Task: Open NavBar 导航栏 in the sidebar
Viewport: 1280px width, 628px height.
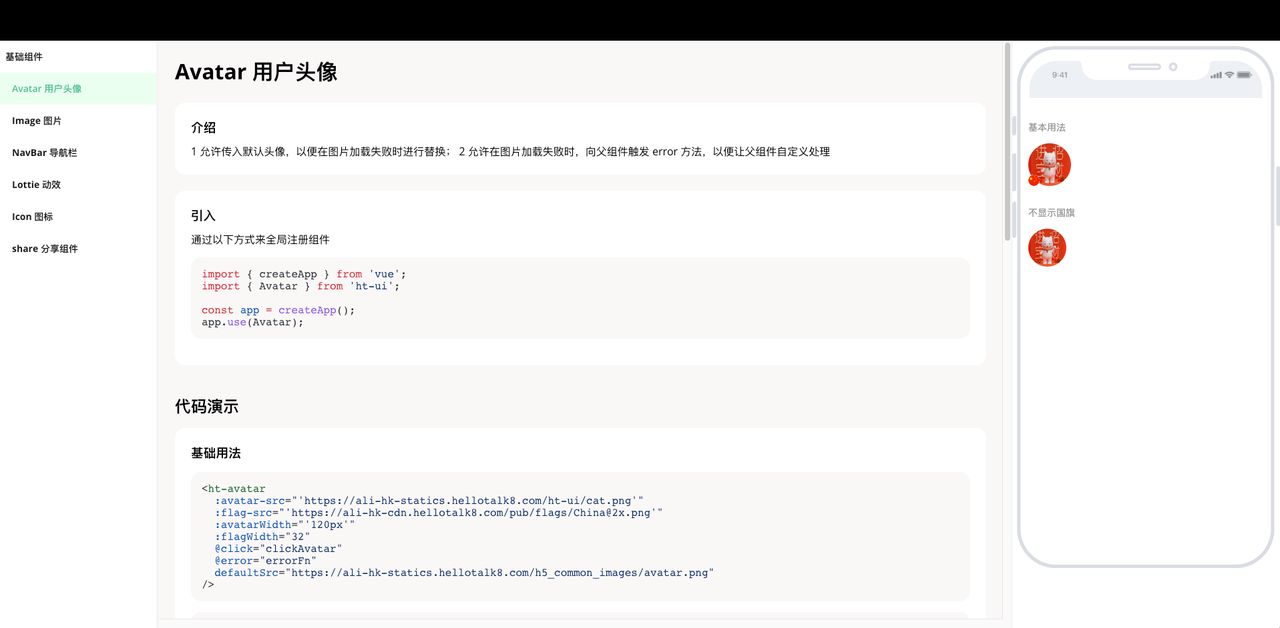Action: (x=78, y=153)
